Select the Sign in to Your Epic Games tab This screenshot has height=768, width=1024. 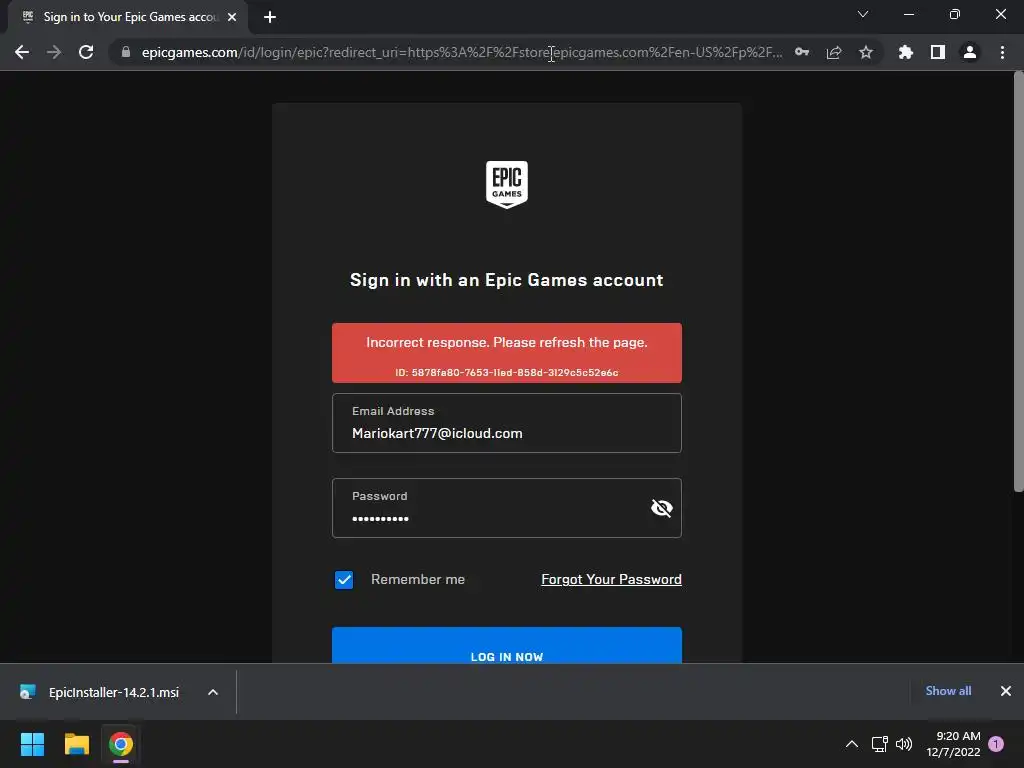point(128,17)
